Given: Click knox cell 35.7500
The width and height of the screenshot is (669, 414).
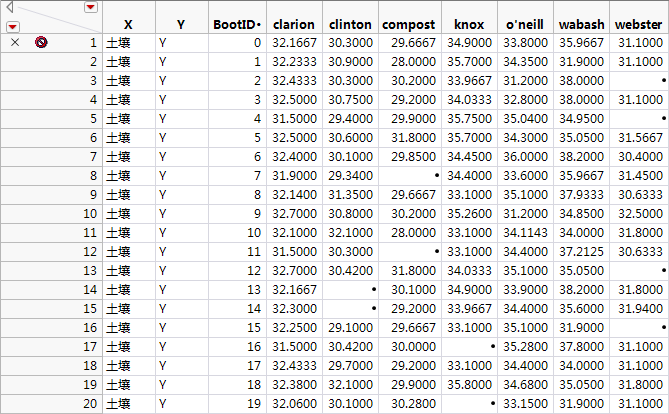Looking at the screenshot, I should 469,119.
